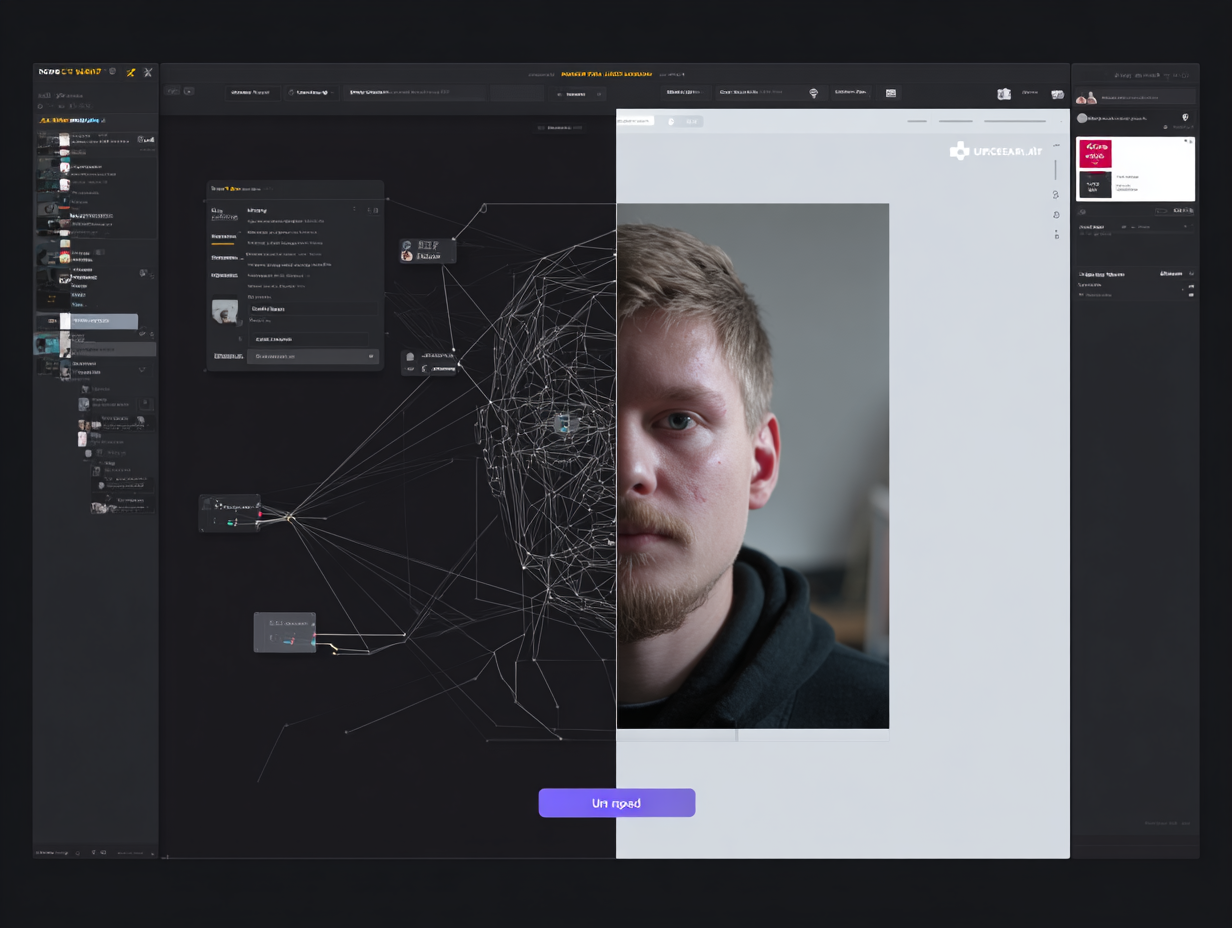
Task: Click the white cross logo icon on canvas
Action: pos(959,151)
